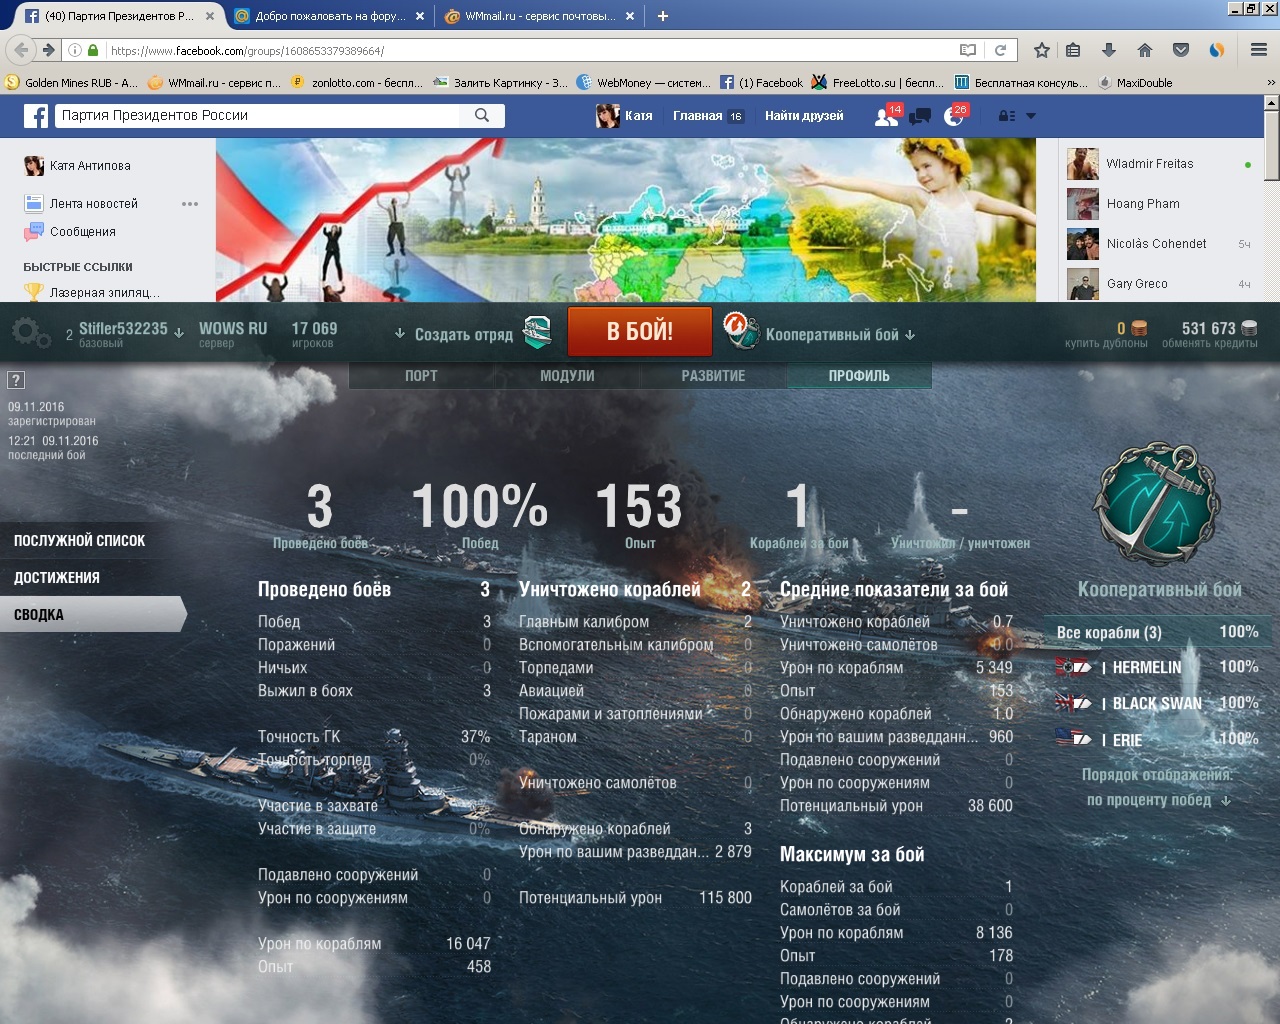1280x1024 pixels.
Task: Open the browser downloads arrow icon
Action: tap(1109, 50)
